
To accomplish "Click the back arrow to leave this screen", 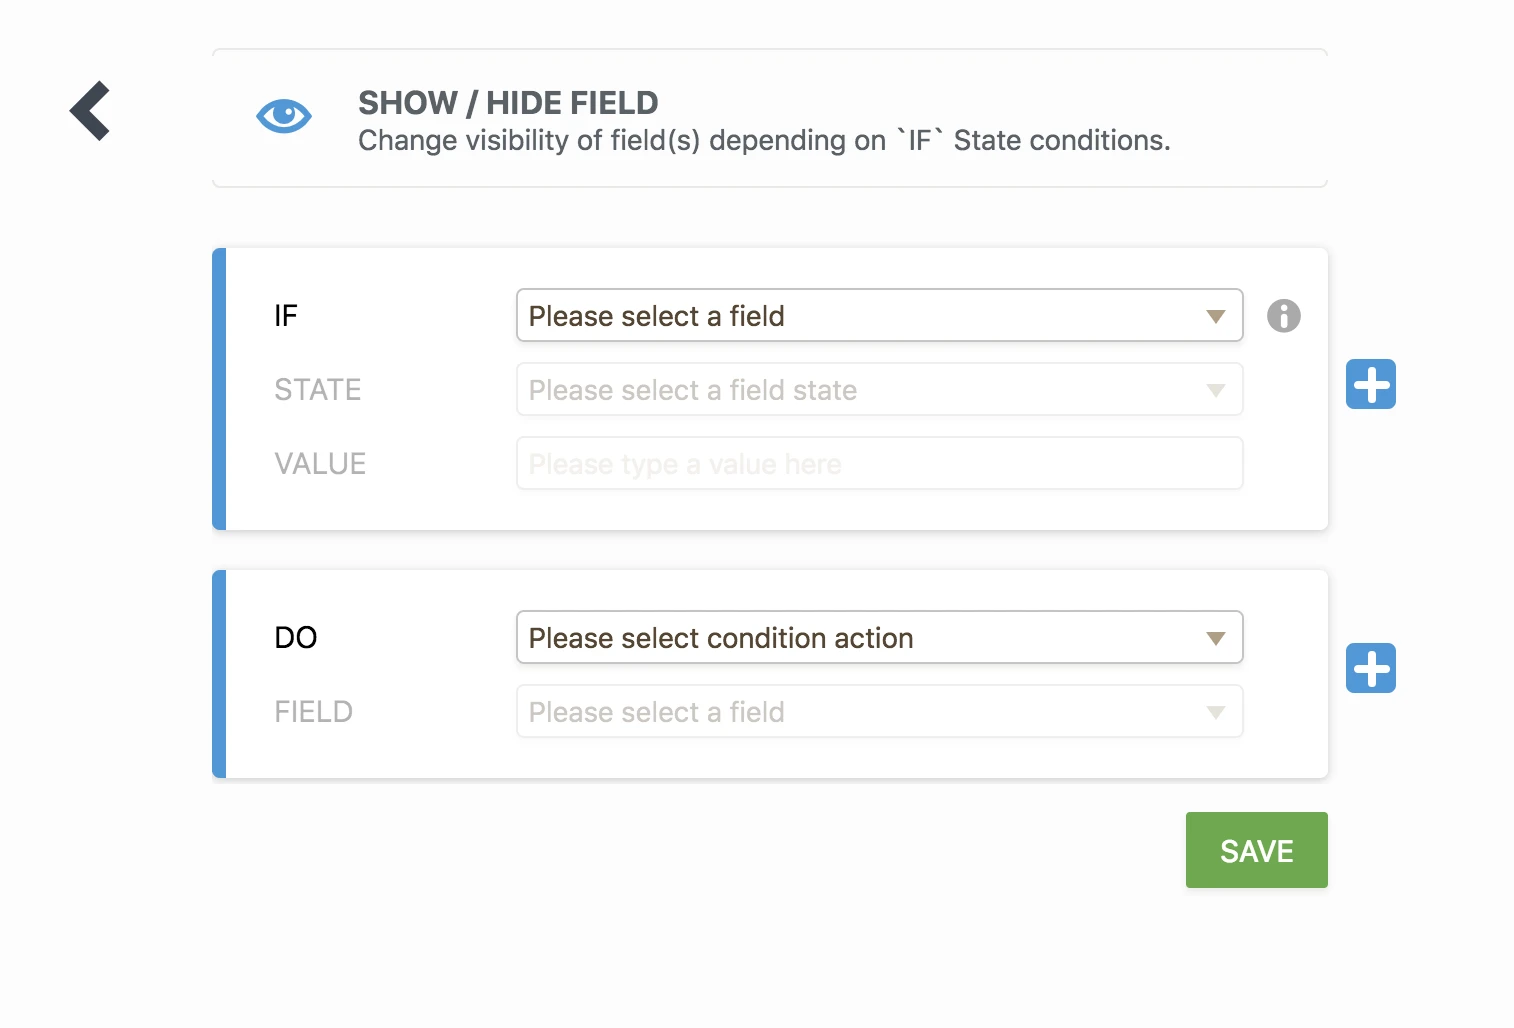I will [89, 110].
